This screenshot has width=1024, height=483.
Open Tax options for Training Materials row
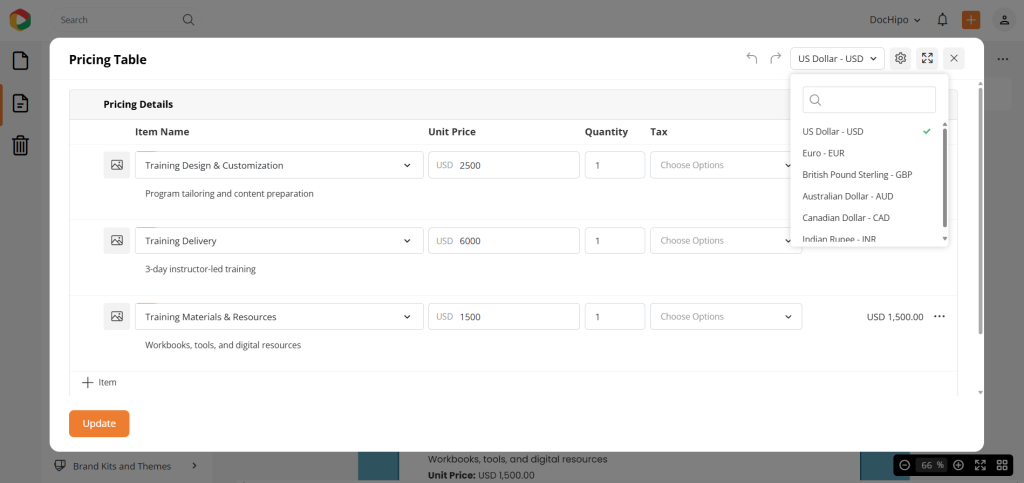pos(726,317)
